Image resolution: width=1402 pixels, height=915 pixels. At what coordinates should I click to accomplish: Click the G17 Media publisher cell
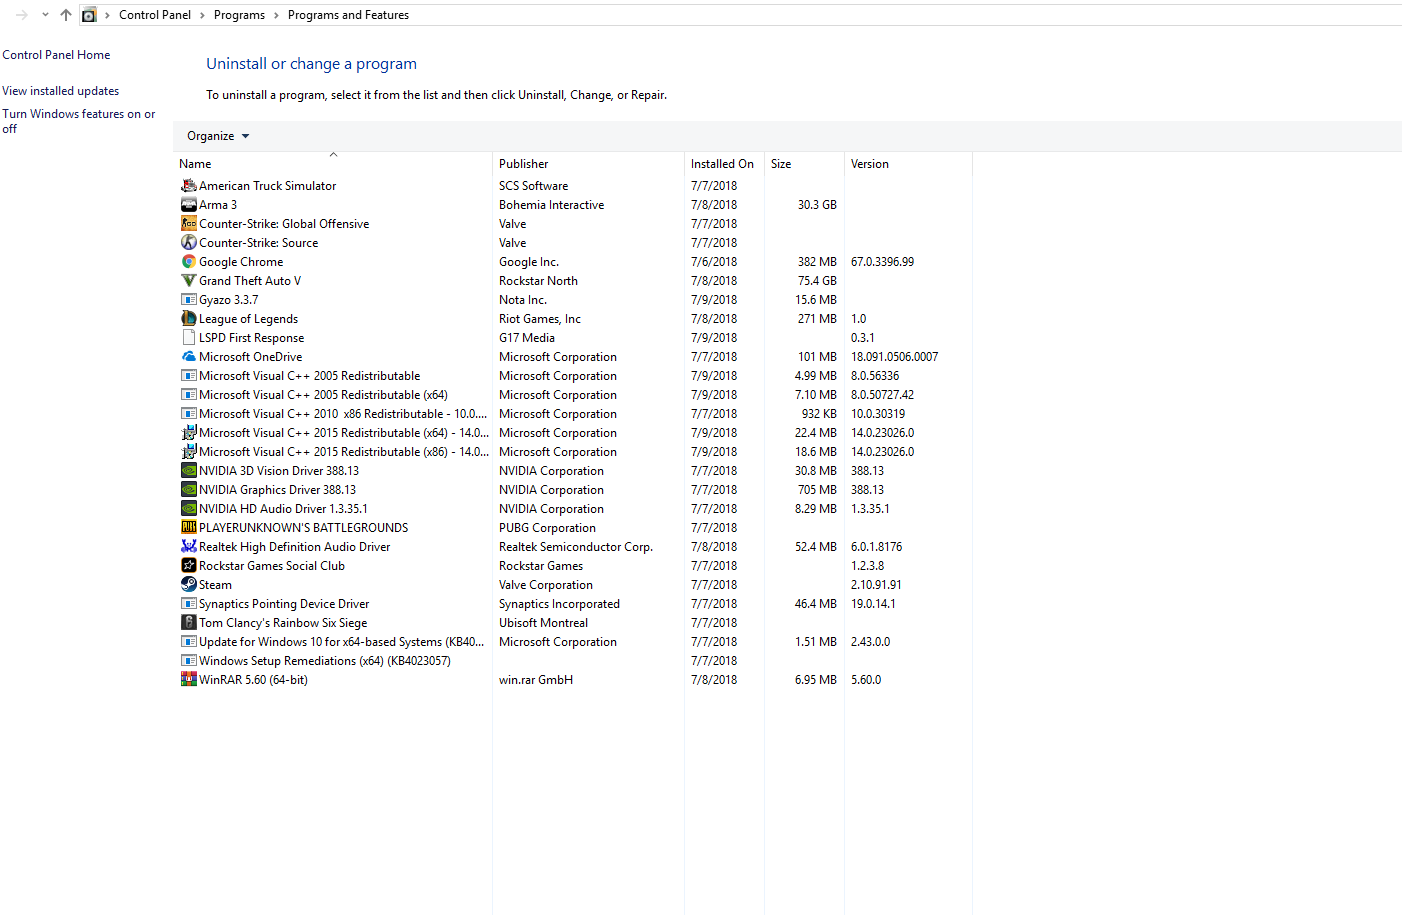tap(527, 338)
